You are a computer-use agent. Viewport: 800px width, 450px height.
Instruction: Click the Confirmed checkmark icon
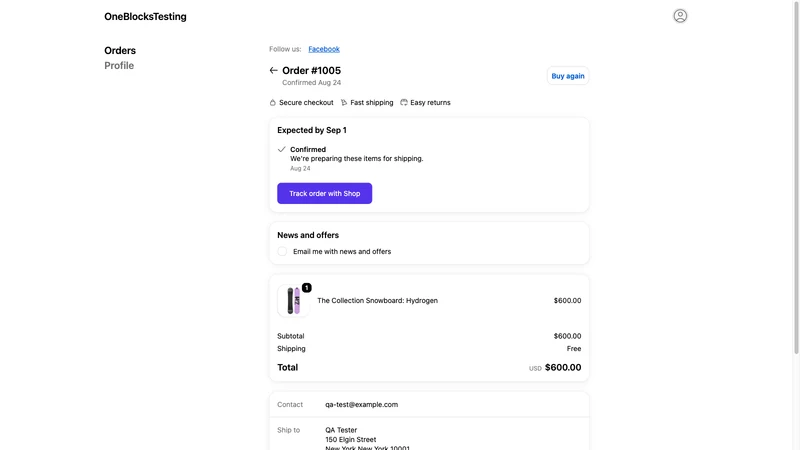(282, 149)
